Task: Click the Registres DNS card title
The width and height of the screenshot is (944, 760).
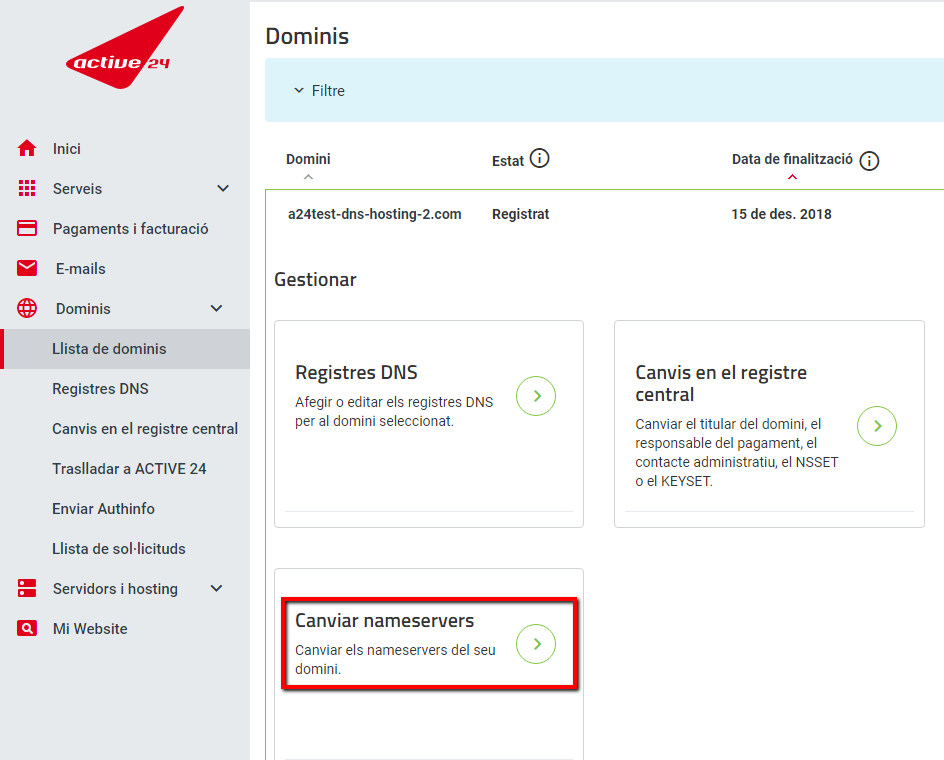Action: point(356,372)
